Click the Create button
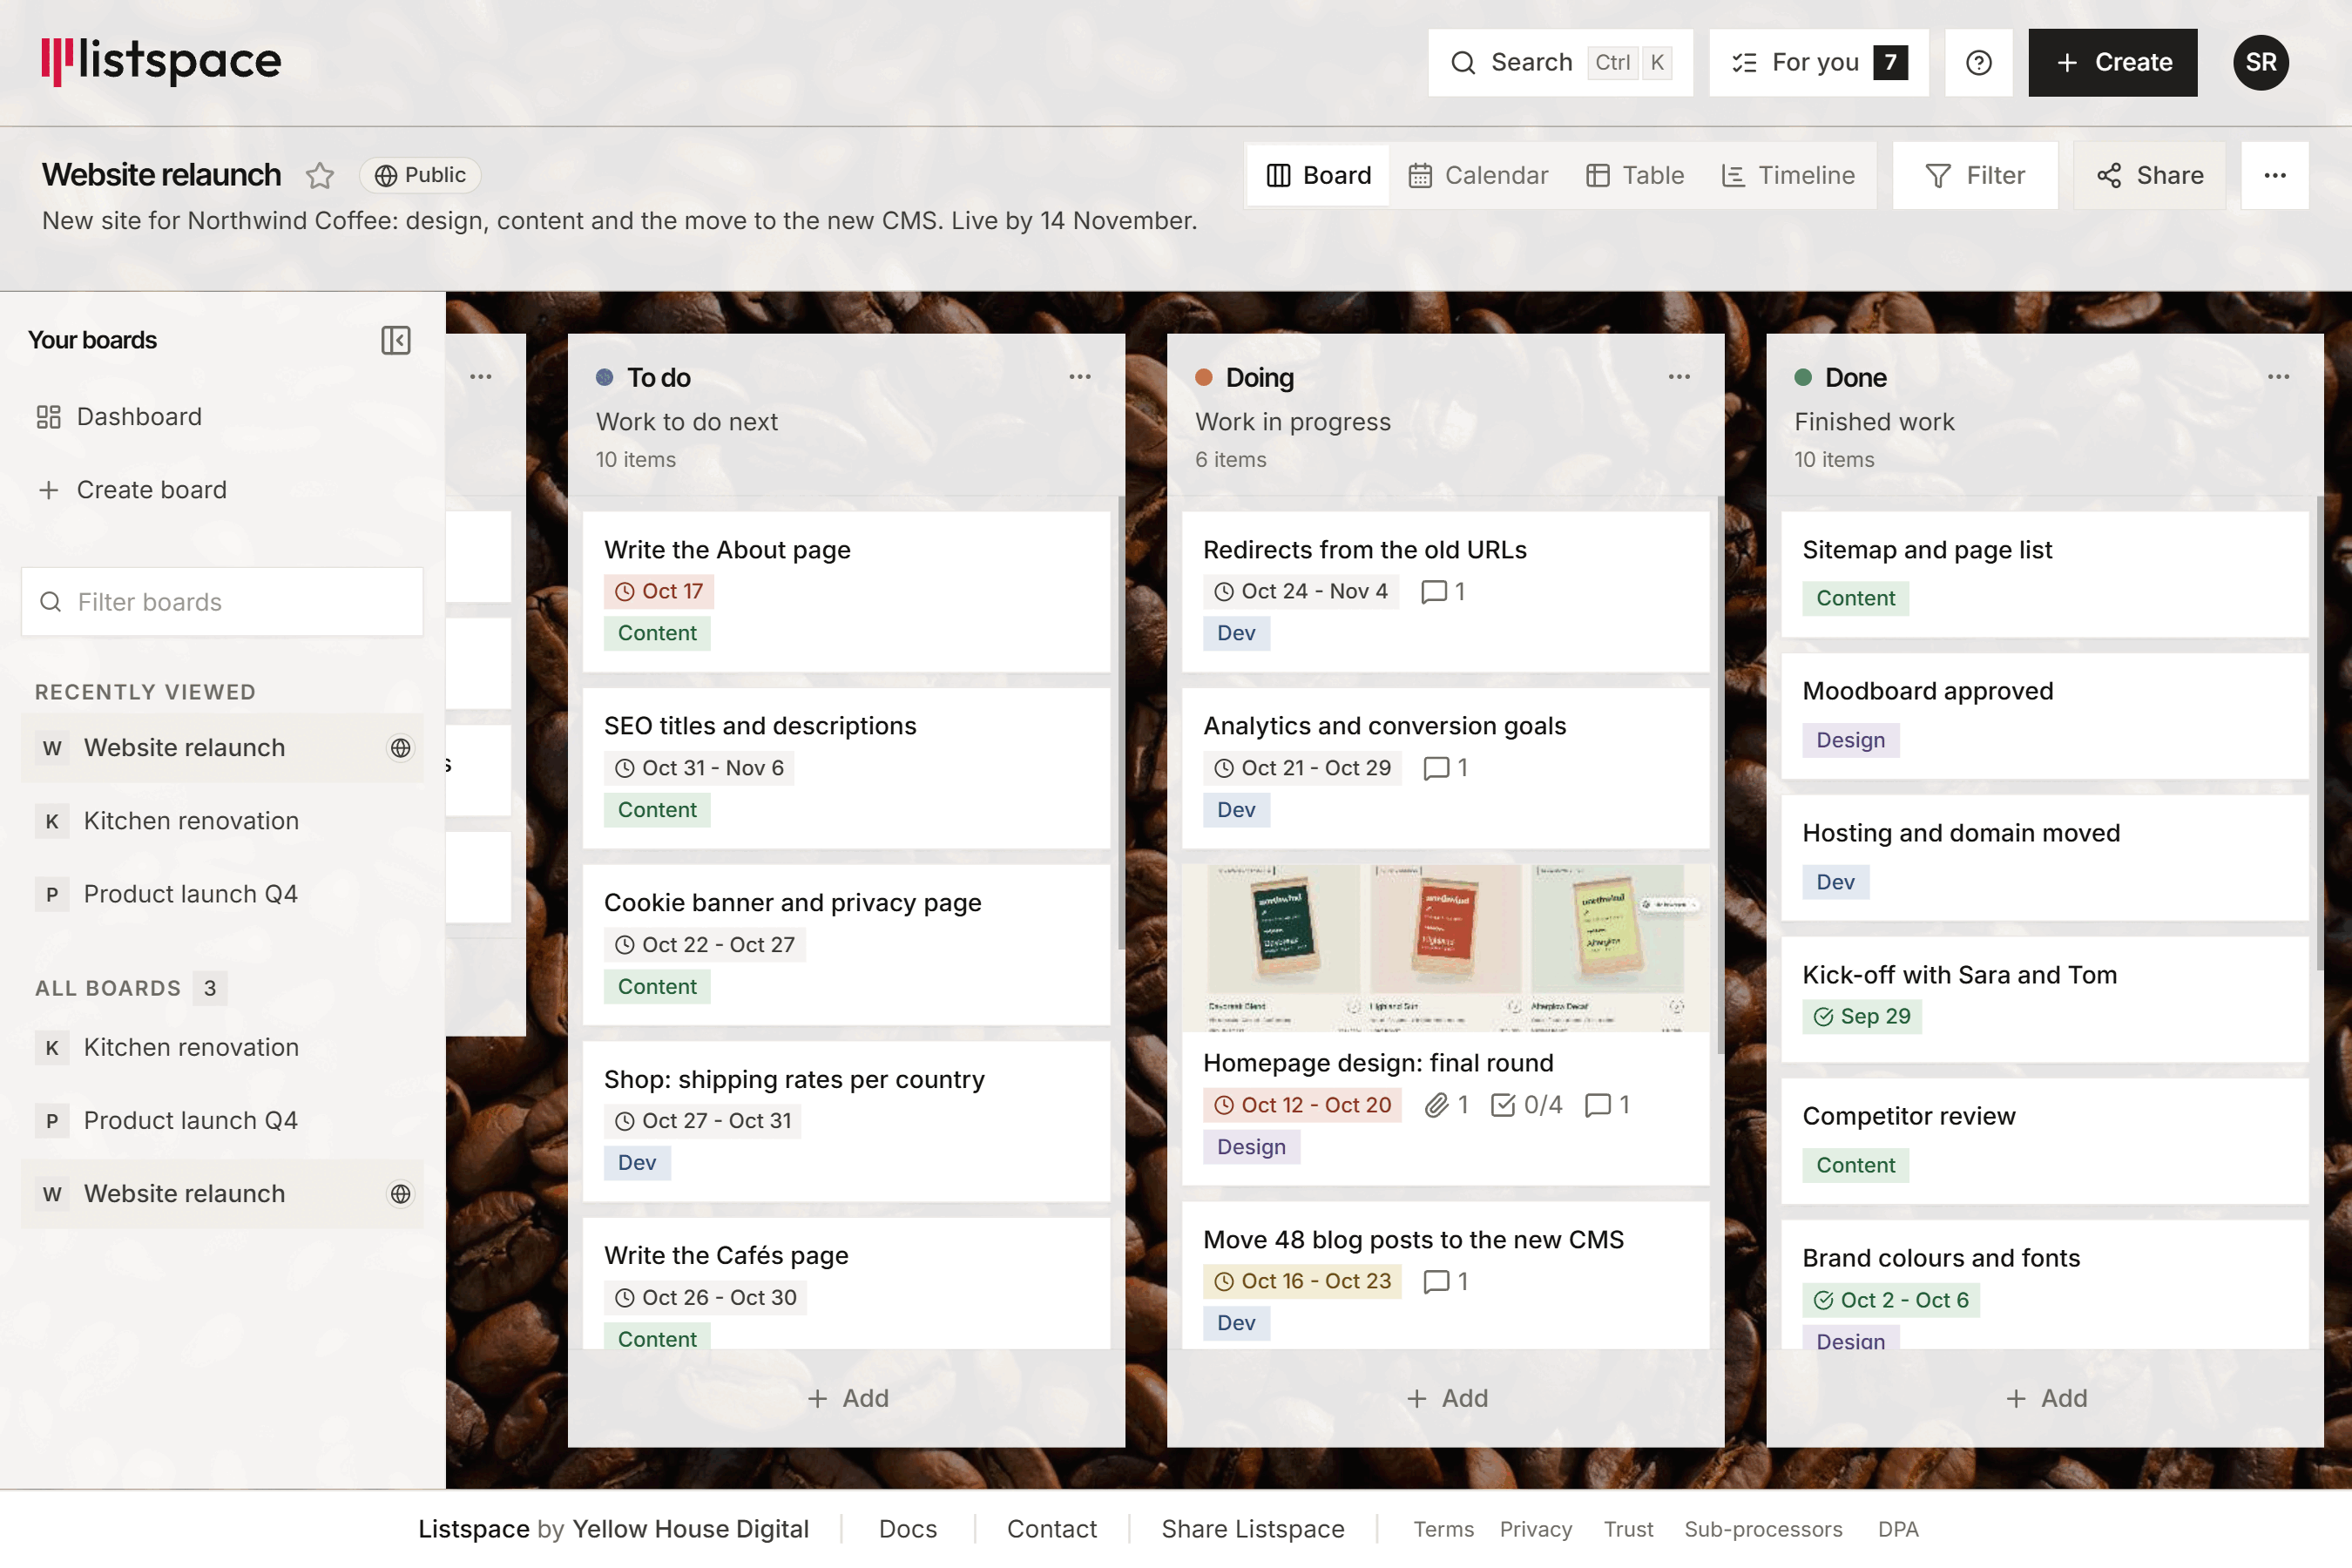Viewport: 2352px width, 1568px height. click(2112, 62)
